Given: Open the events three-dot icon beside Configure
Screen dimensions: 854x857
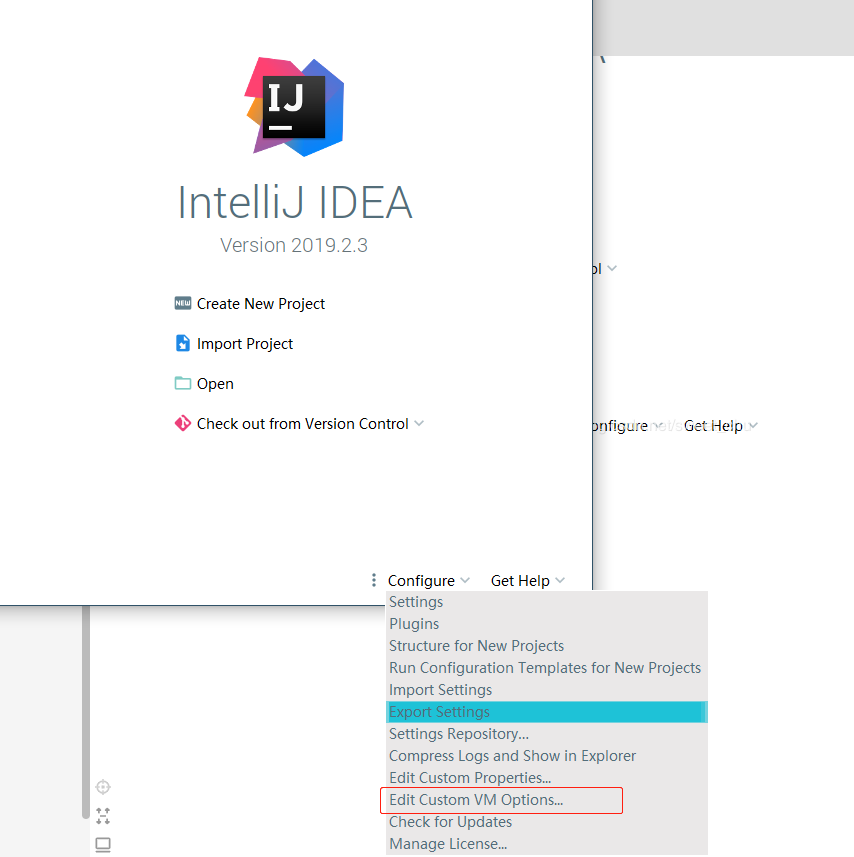Looking at the screenshot, I should click(374, 580).
